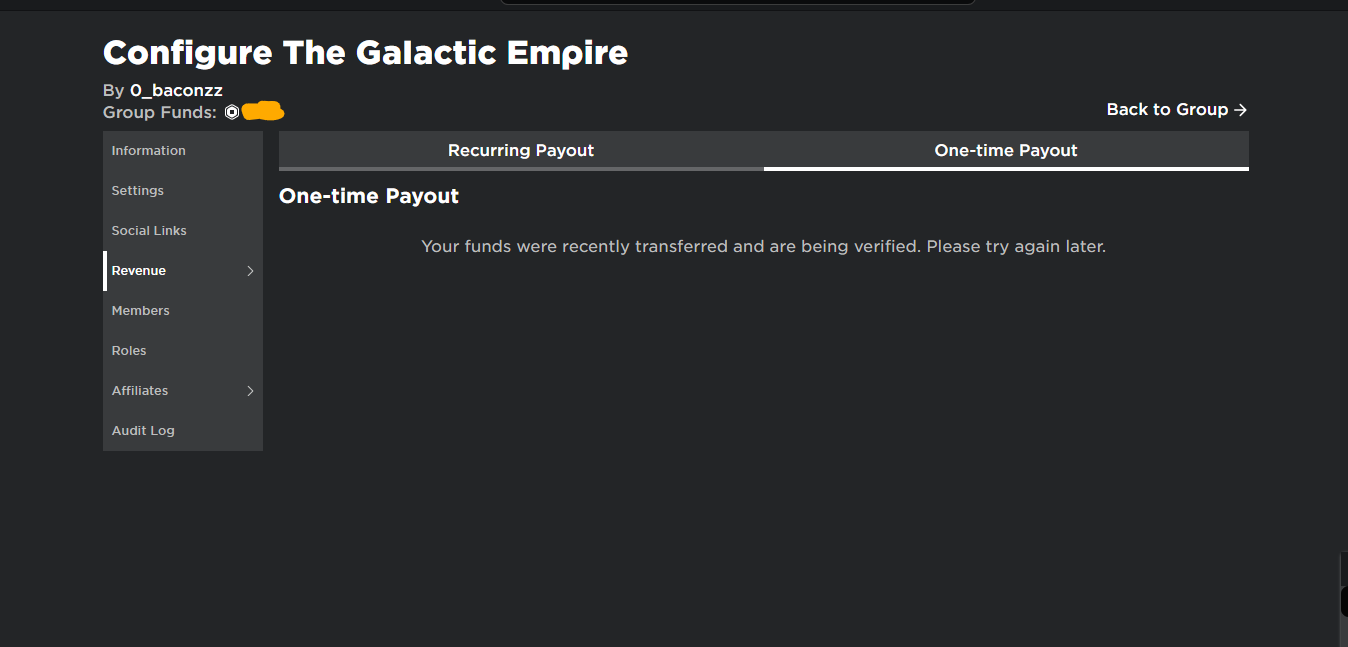Click the Configure The Galactic Empire title

(365, 52)
